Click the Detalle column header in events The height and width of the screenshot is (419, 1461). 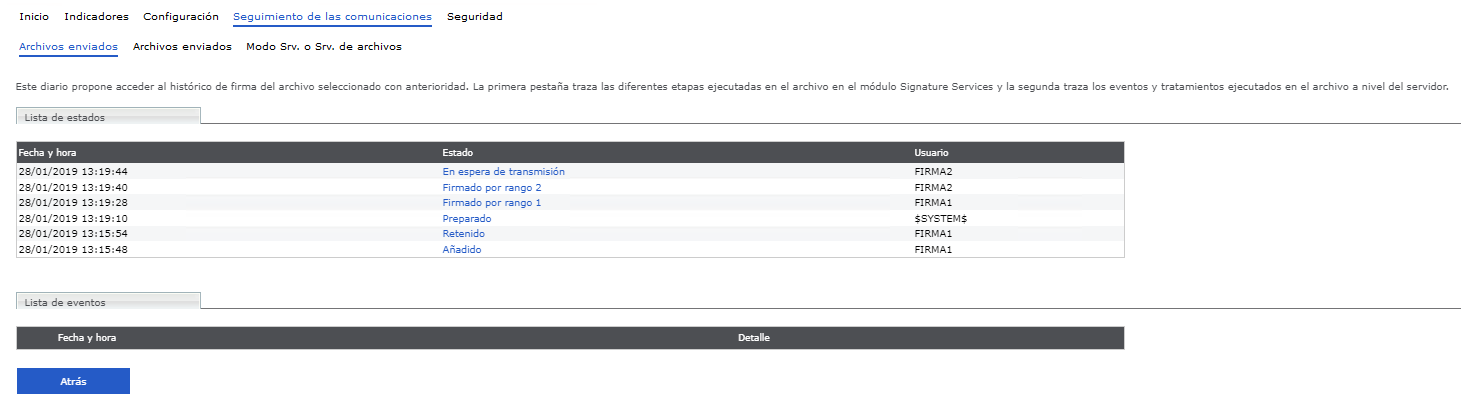pyautogui.click(x=753, y=338)
